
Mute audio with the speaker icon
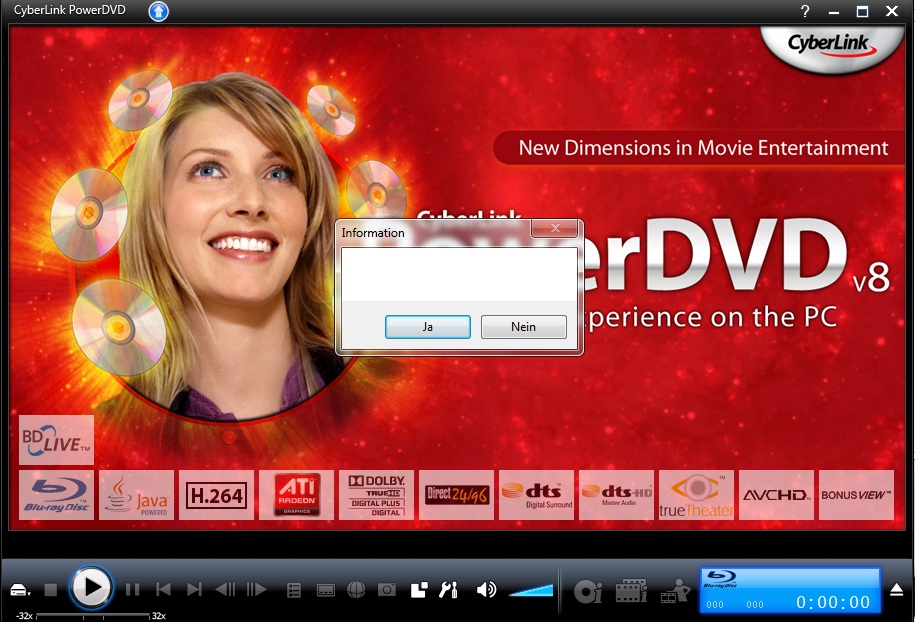pos(486,590)
